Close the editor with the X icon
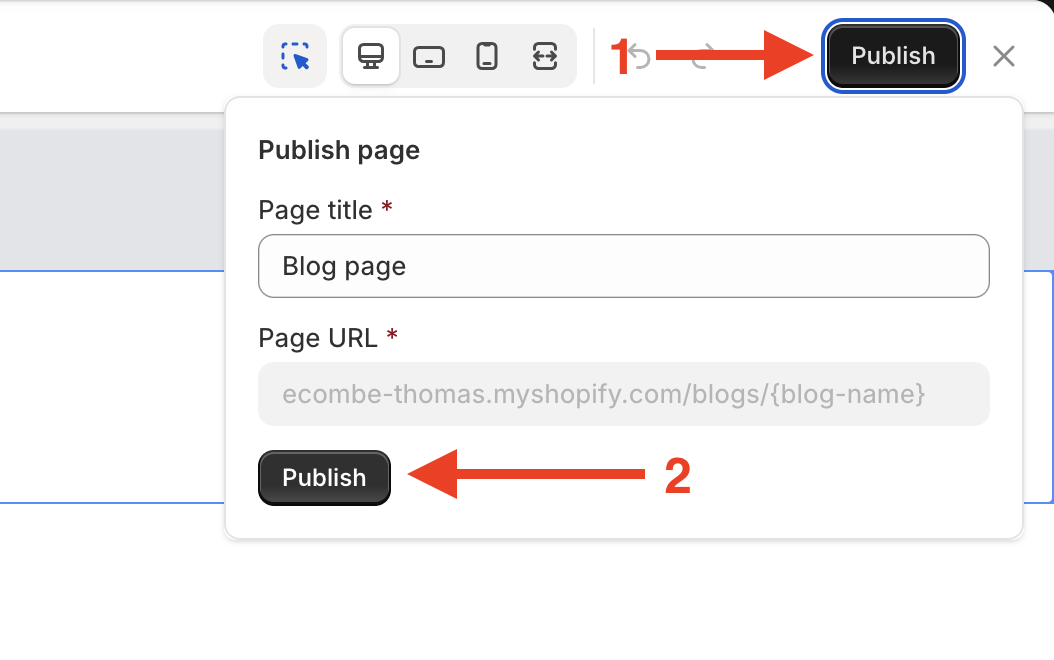 coord(1004,56)
